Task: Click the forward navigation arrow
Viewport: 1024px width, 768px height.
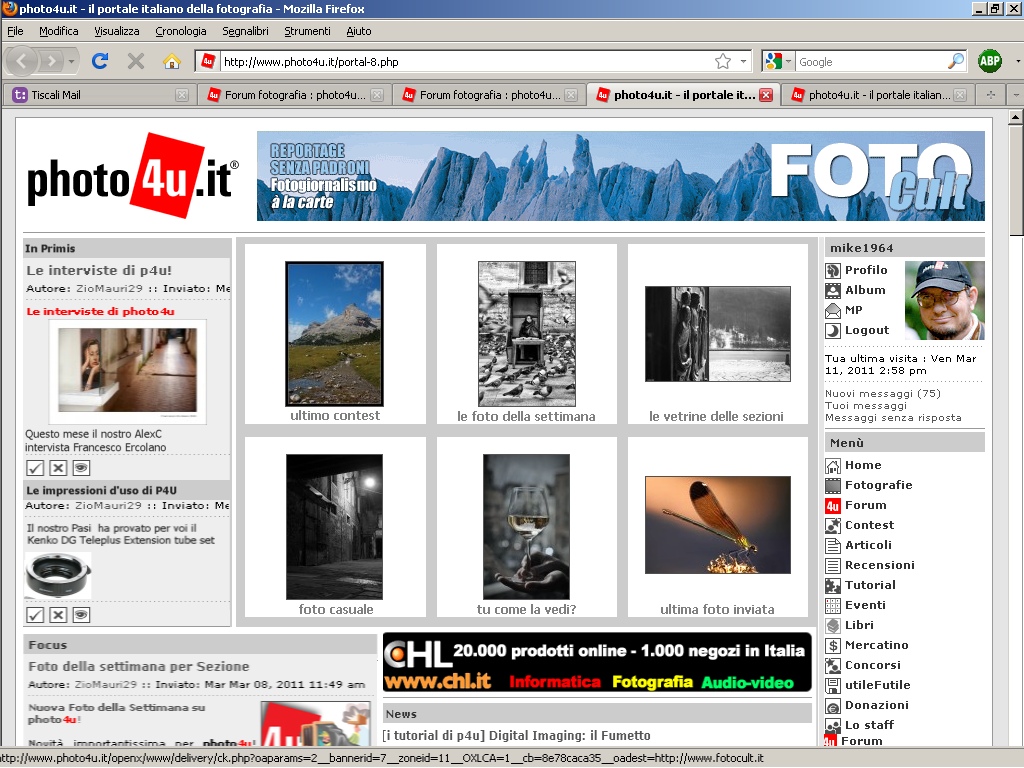Action: point(51,61)
